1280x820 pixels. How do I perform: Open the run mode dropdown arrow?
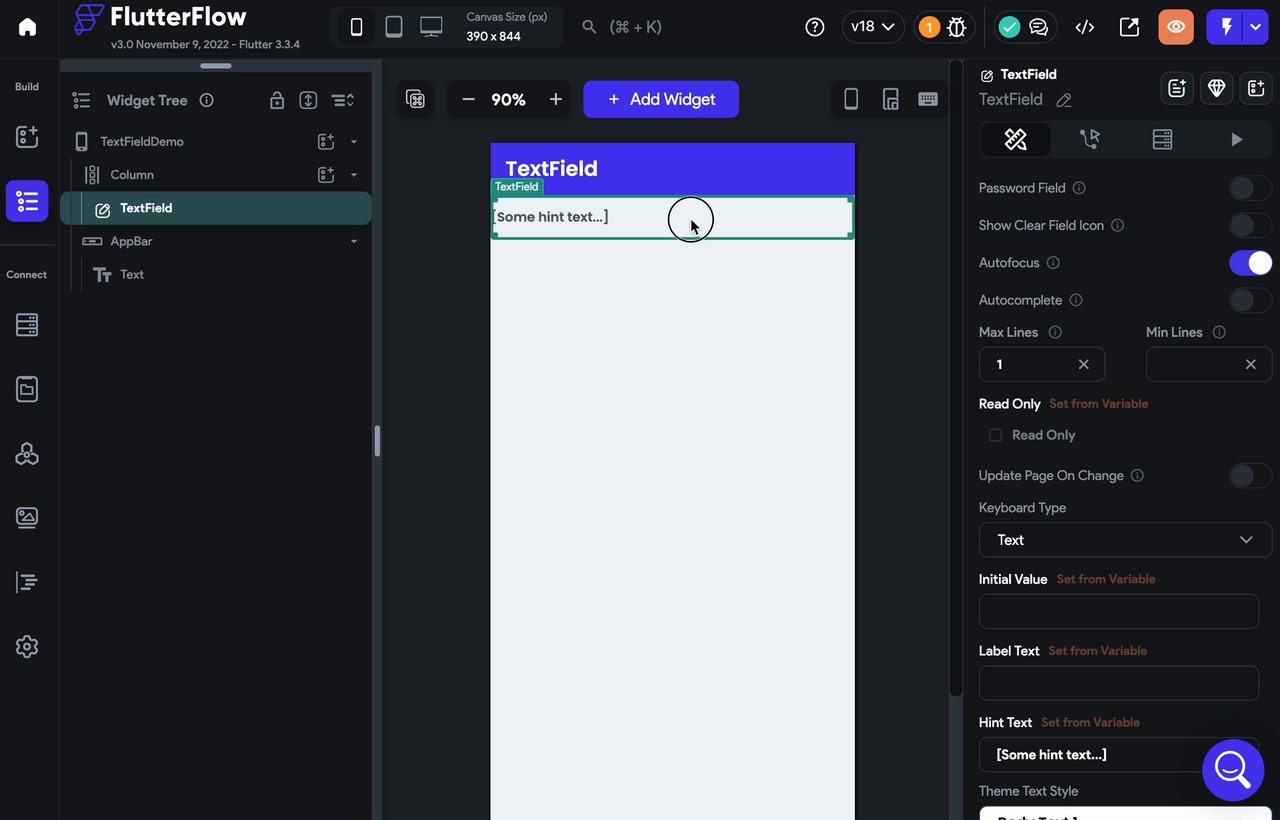1256,27
